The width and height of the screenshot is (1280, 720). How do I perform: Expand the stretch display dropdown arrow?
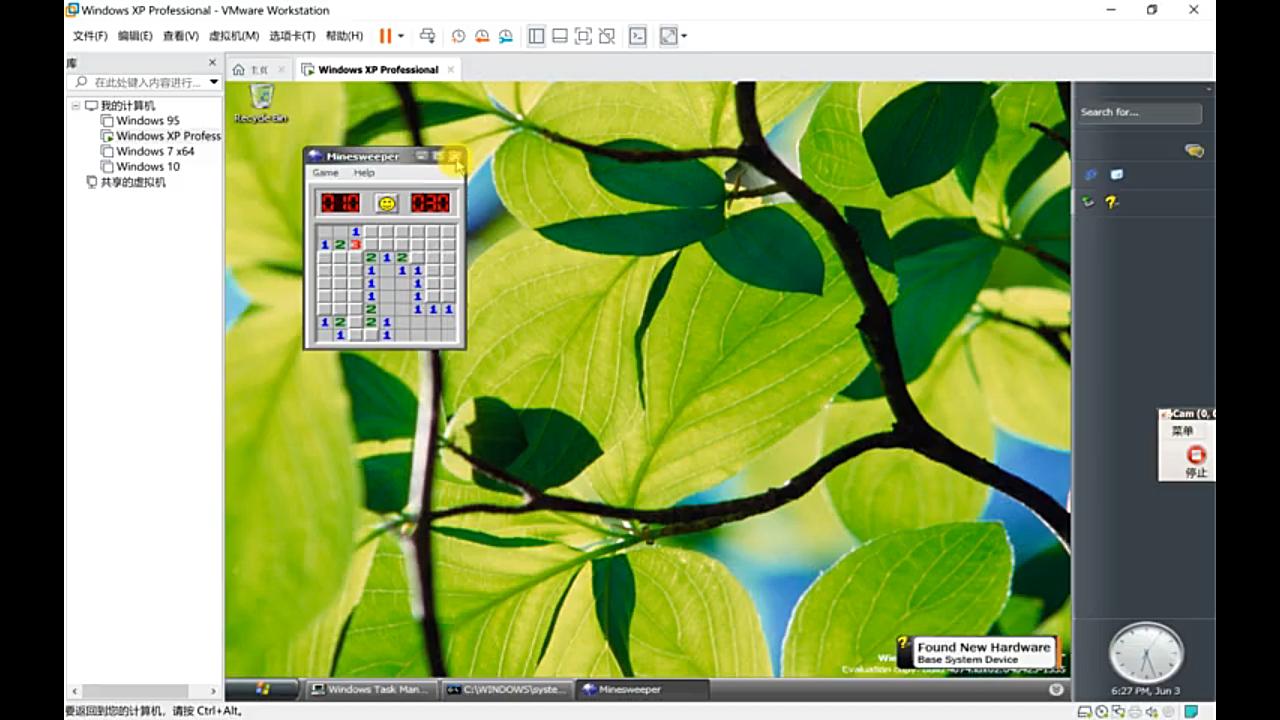point(684,36)
